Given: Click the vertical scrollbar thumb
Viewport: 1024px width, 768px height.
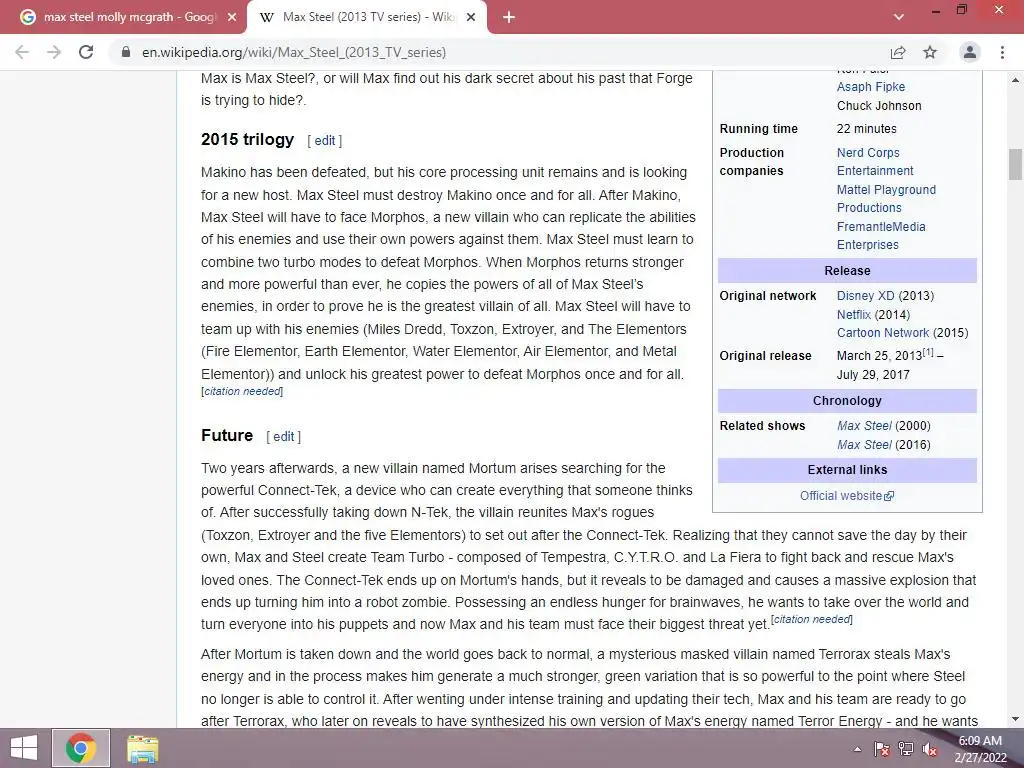Looking at the screenshot, I should pyautogui.click(x=1015, y=164).
